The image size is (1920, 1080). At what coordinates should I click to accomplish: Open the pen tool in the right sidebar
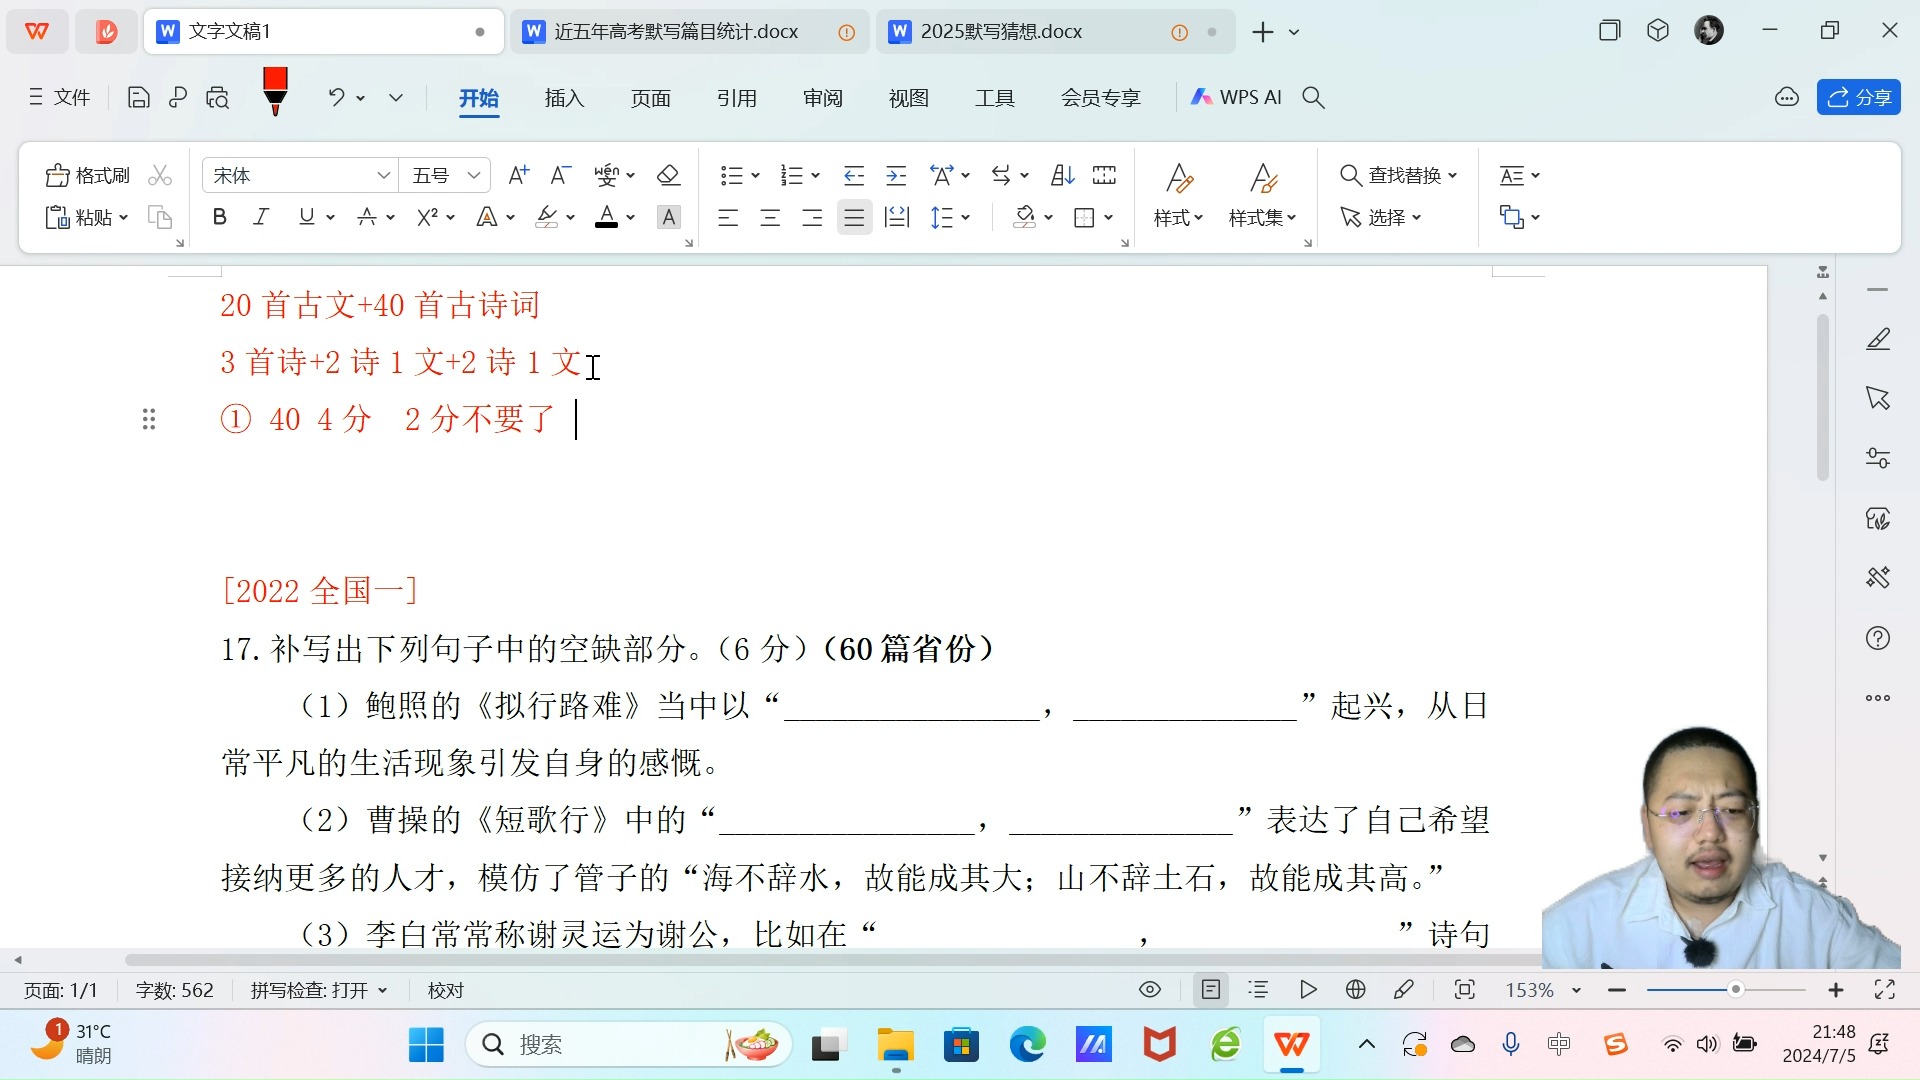click(1878, 340)
